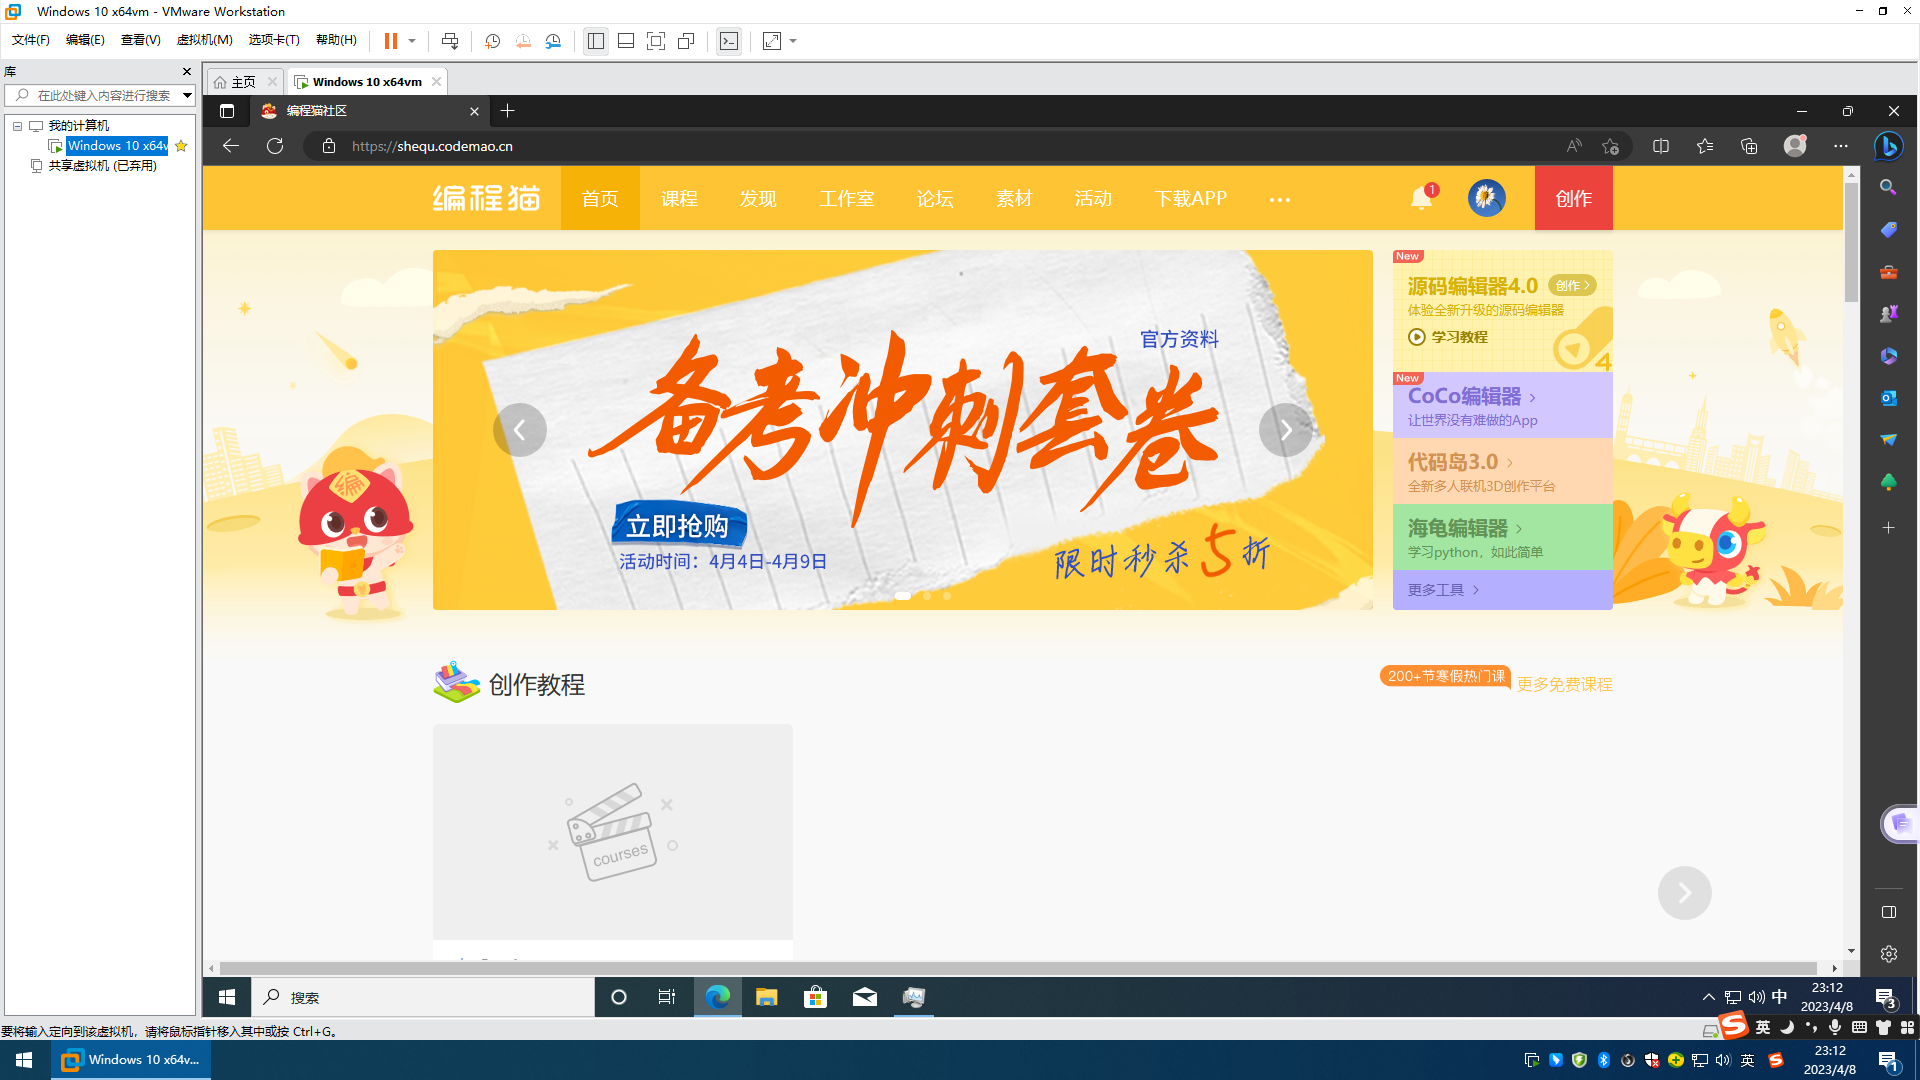Open VMware console view icon
The image size is (1920, 1080).
[729, 41]
